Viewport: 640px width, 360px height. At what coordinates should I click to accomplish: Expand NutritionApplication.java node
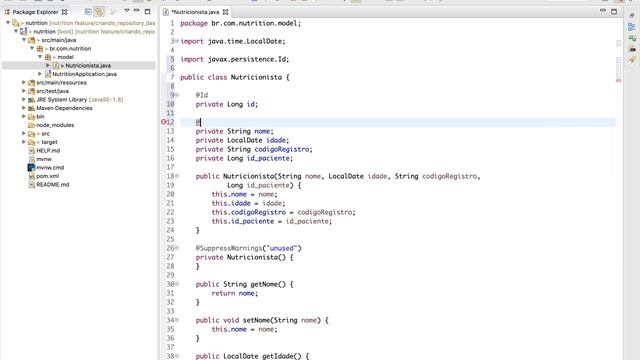tap(40, 74)
